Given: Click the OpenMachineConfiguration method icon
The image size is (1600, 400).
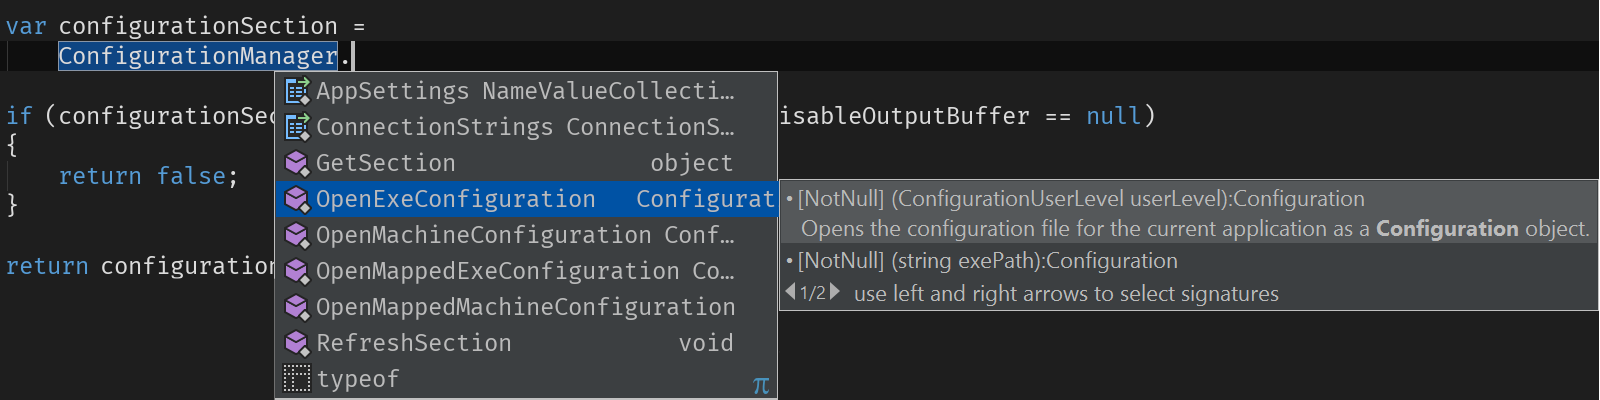Looking at the screenshot, I should point(297,235).
